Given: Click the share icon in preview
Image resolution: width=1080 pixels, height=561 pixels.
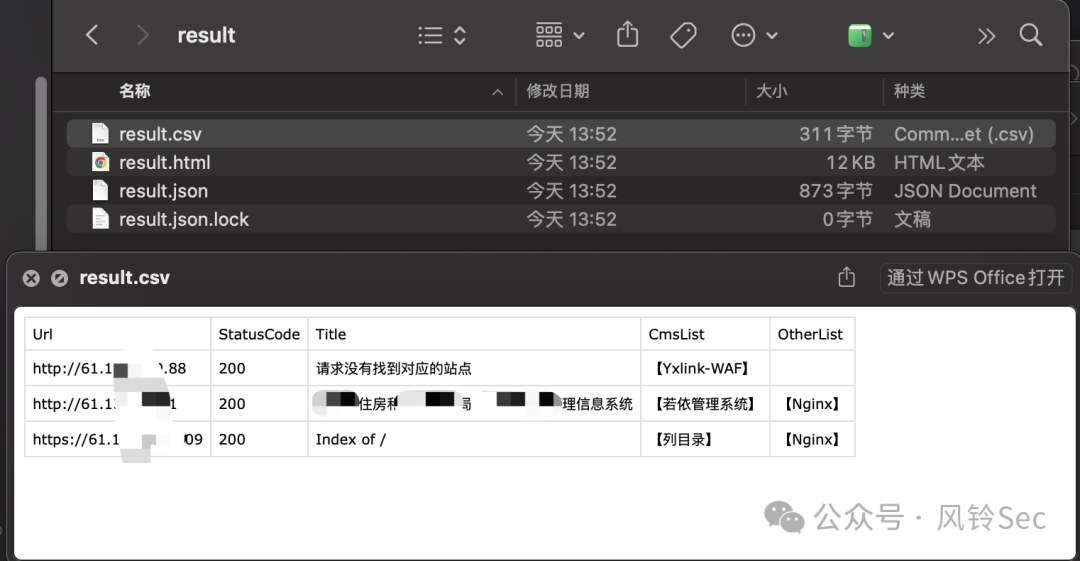Looking at the screenshot, I should [x=846, y=278].
